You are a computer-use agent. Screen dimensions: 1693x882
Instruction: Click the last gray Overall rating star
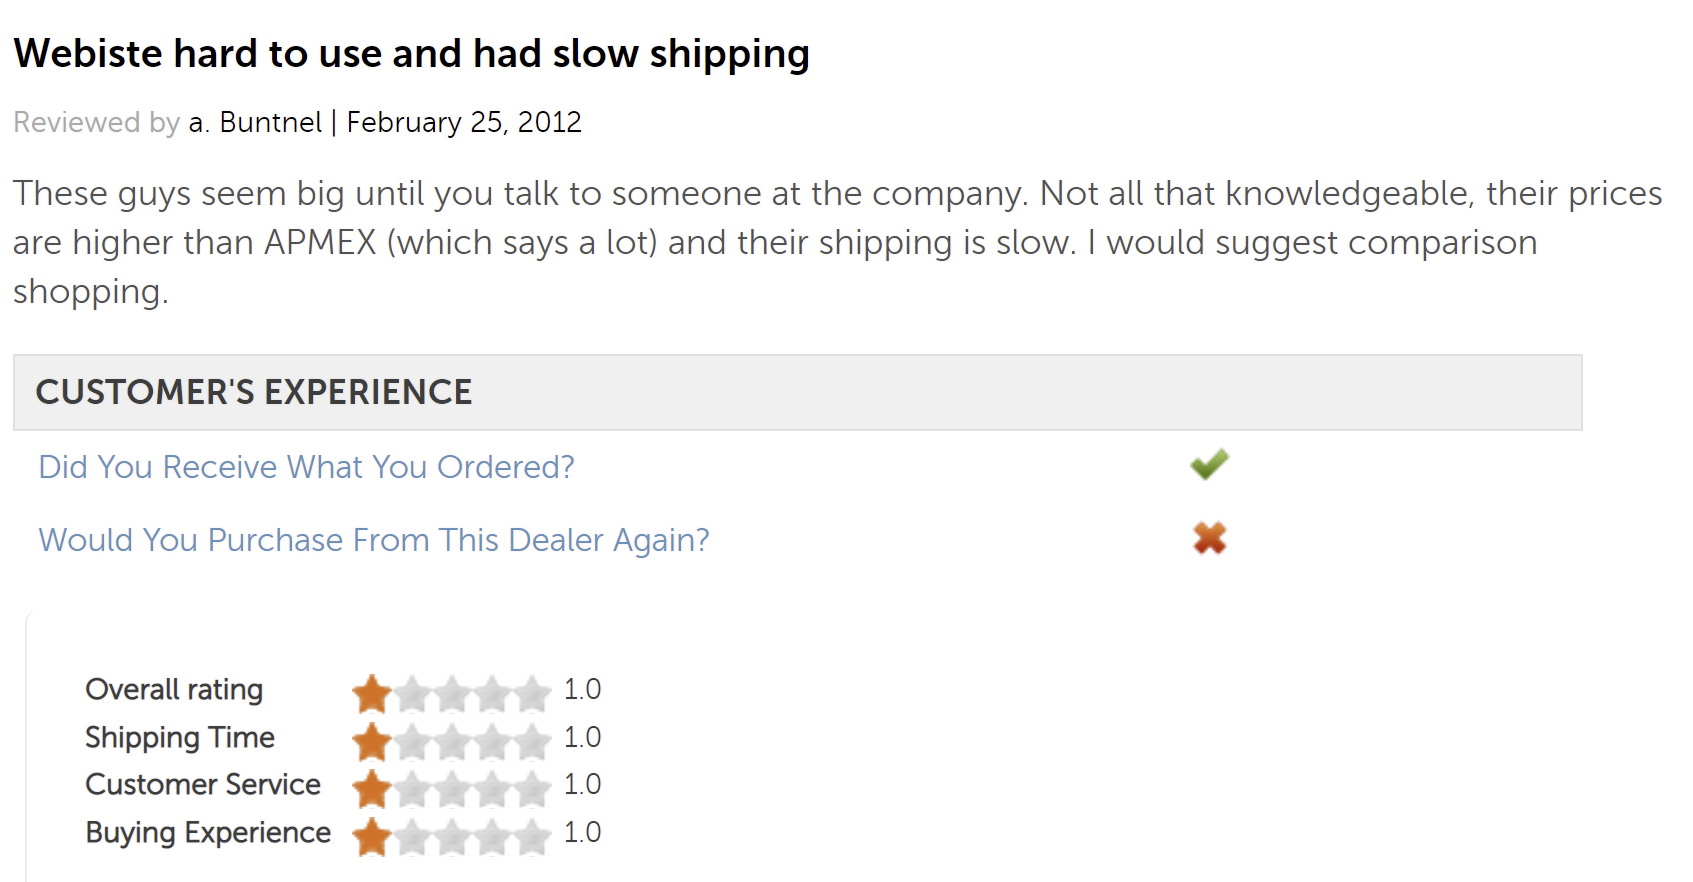coord(533,693)
